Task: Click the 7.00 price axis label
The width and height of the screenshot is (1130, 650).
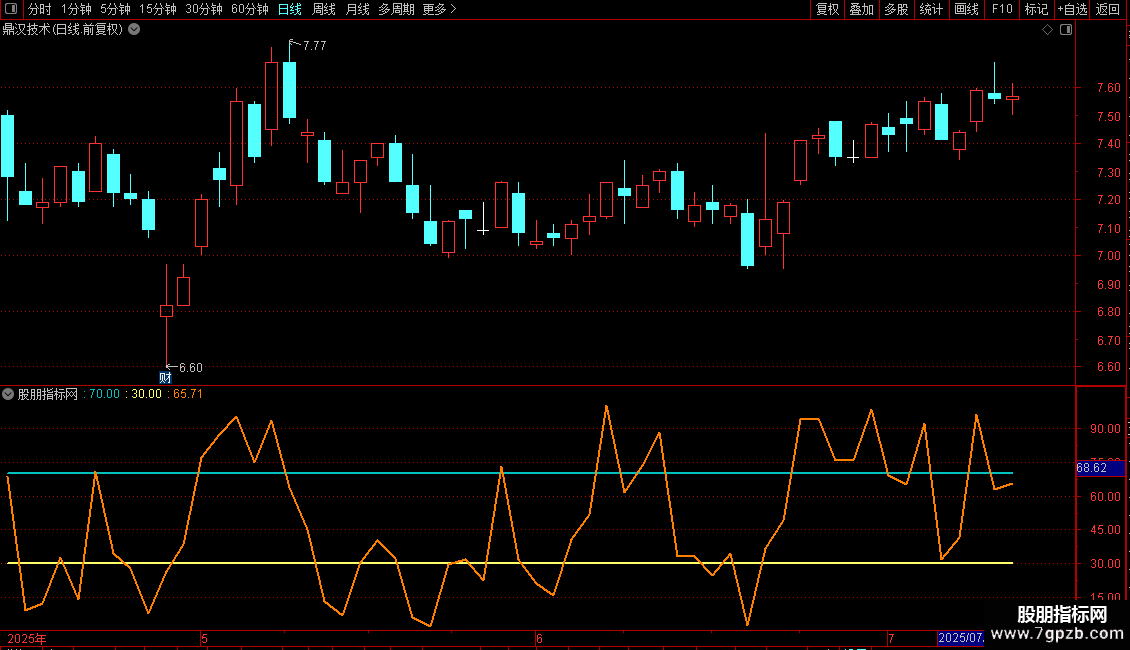Action: (1108, 256)
